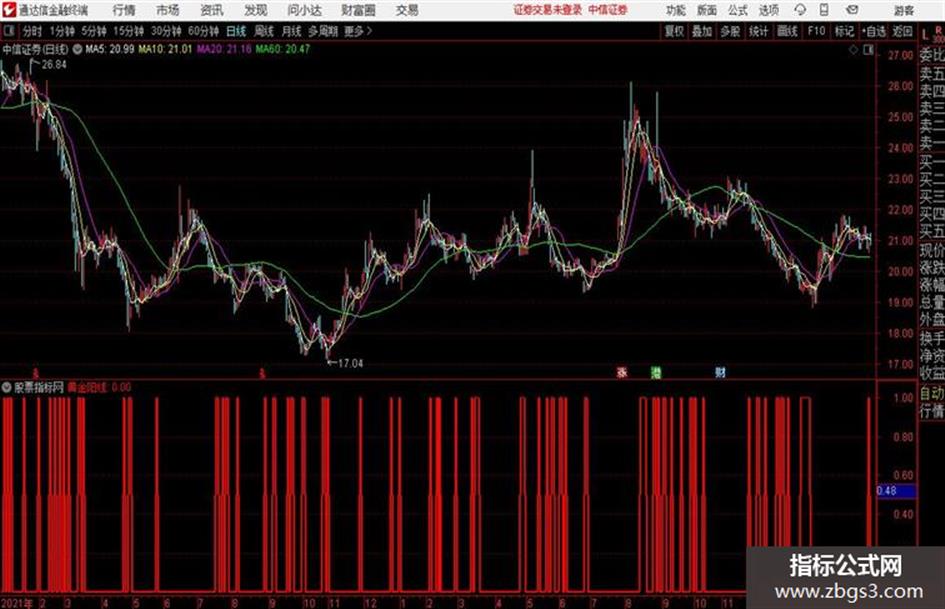Screen dimensions: 945x609
Task: Select the 日线 daily period
Action: [236, 31]
